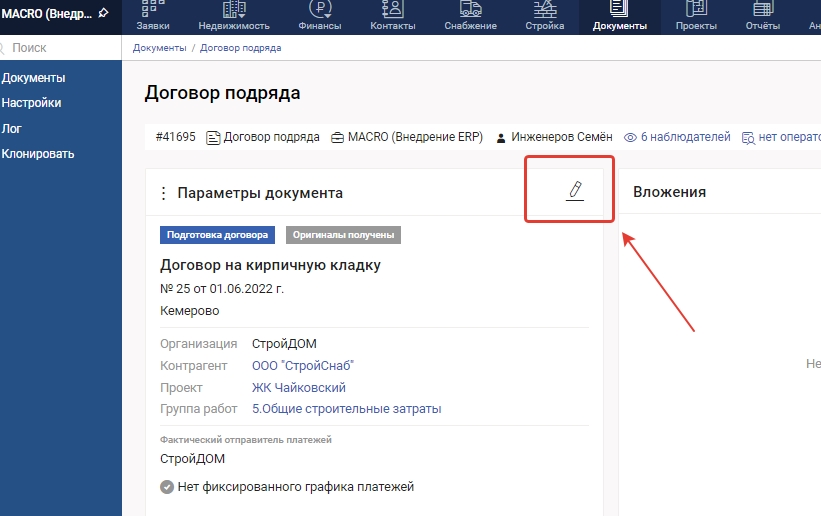821x516 pixels.
Task: Select Клонировать in the left sidebar
Action: (38, 154)
